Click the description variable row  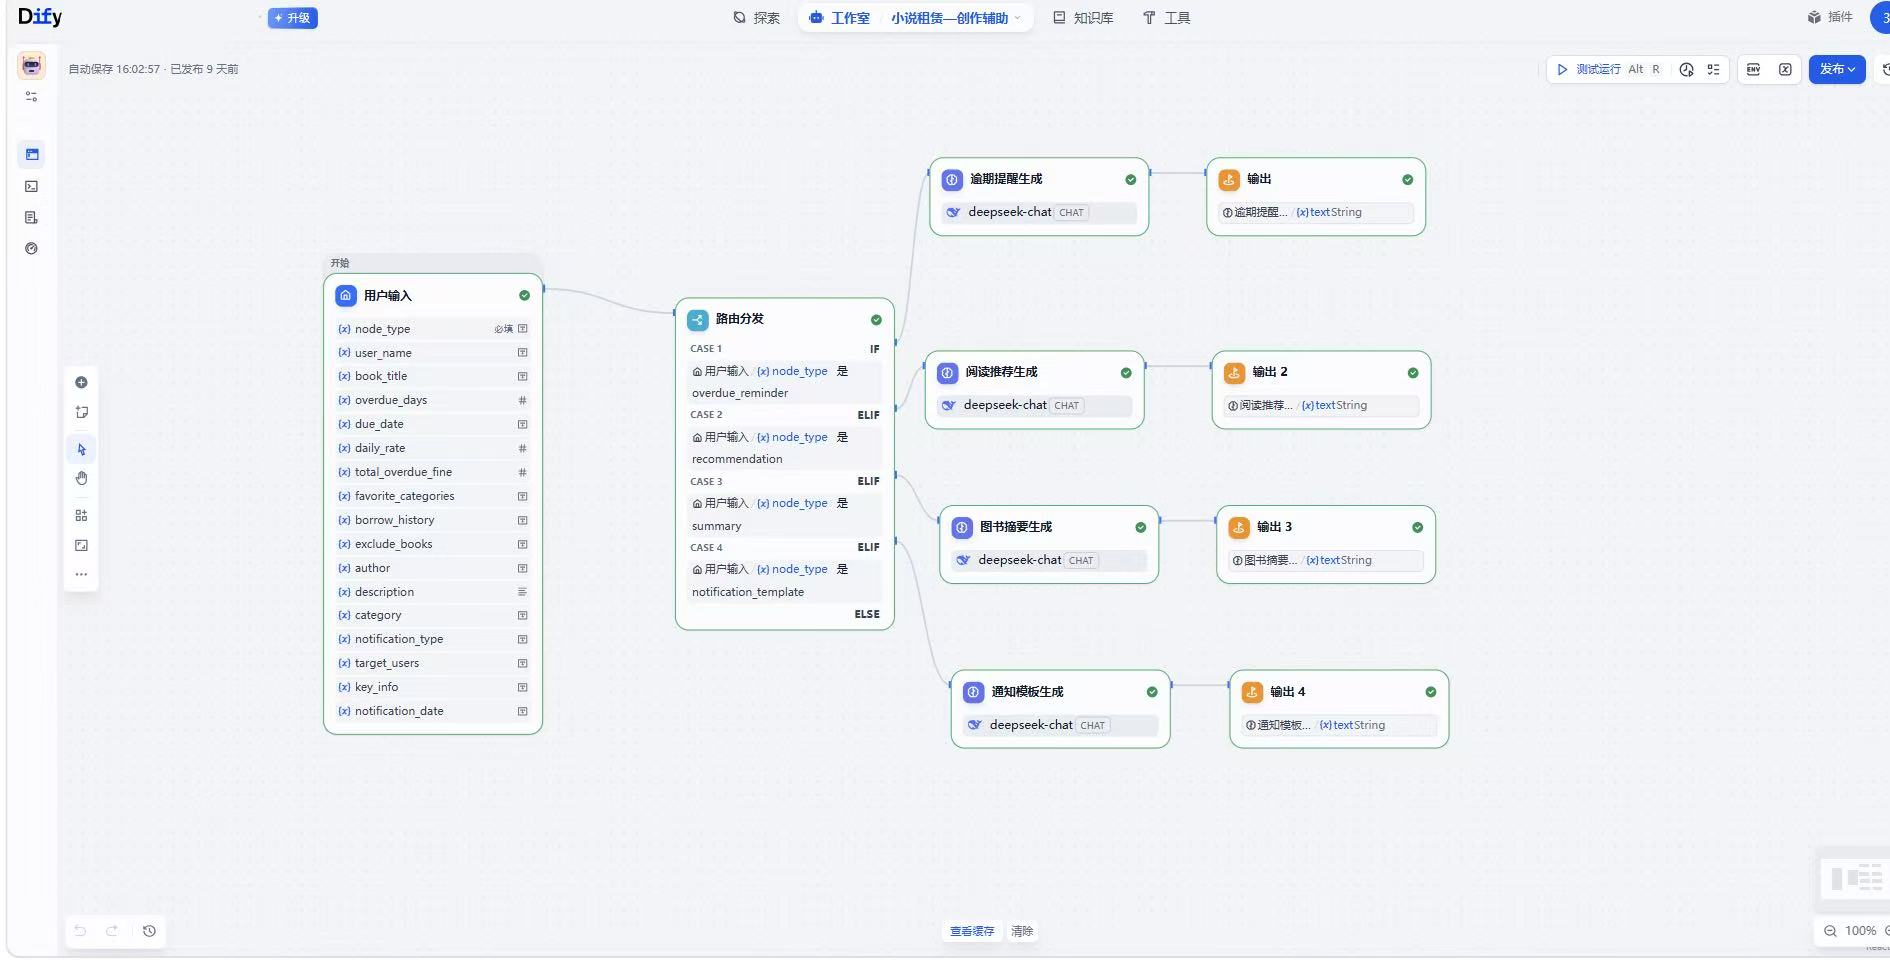point(433,592)
